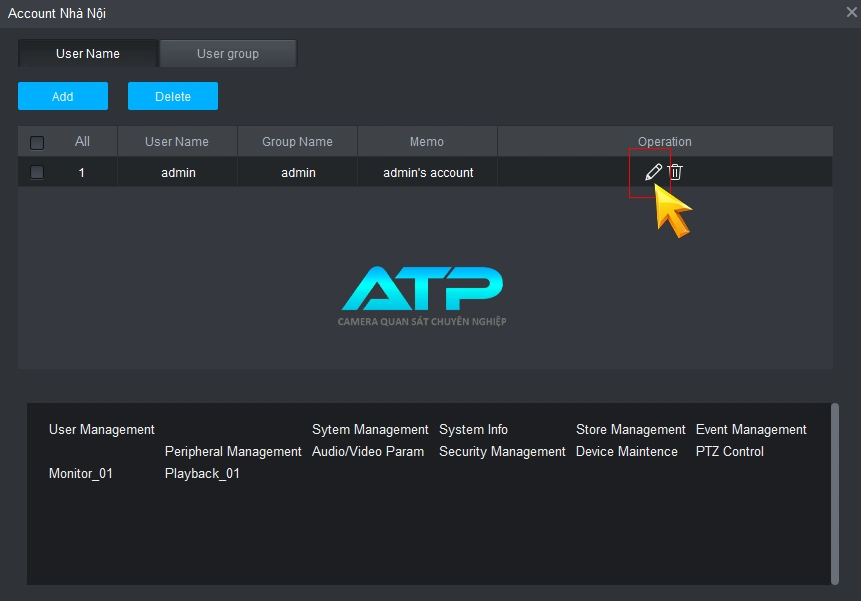Click the permissions panel scrollbar

click(x=835, y=494)
